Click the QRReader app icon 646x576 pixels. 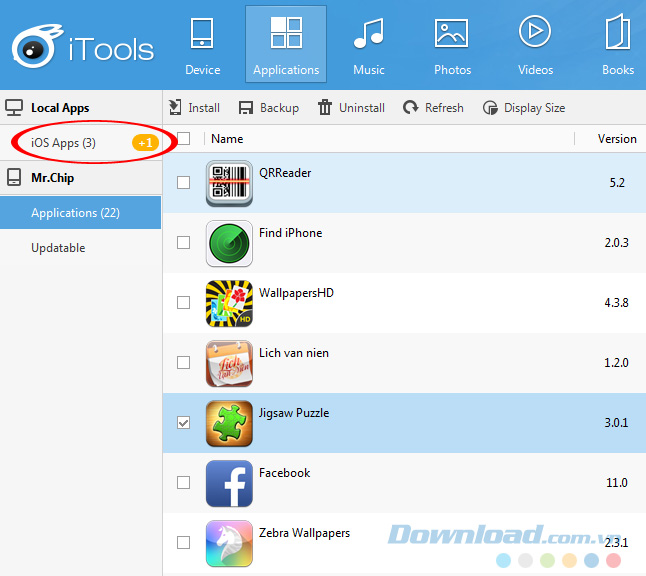[x=229, y=183]
